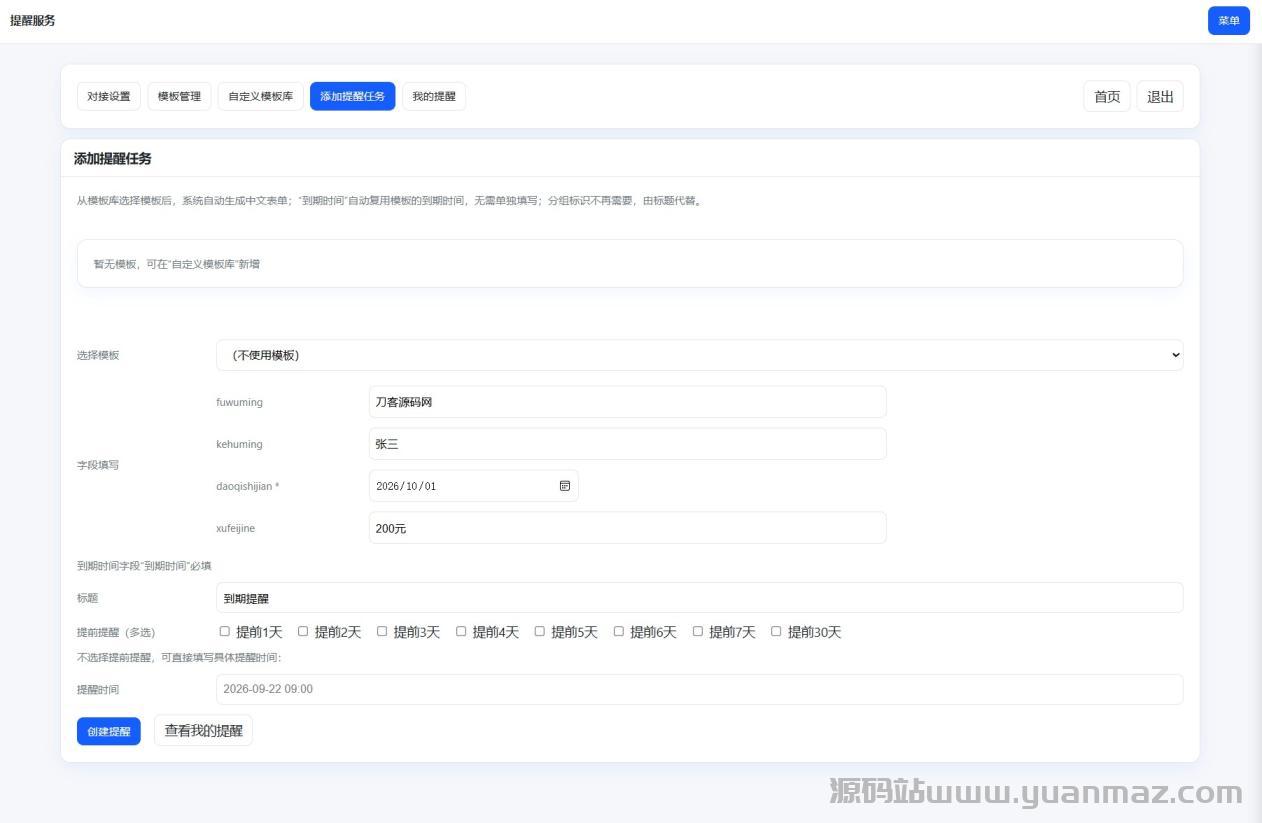The height and width of the screenshot is (823, 1262).
Task: Open the 我的提醒 tab
Action: [433, 96]
